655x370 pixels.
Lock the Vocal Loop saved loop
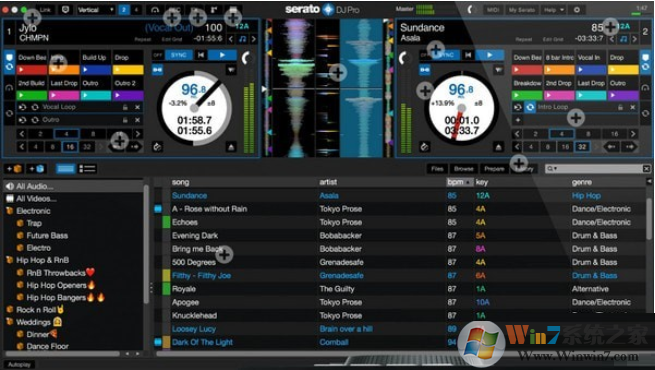coord(124,107)
